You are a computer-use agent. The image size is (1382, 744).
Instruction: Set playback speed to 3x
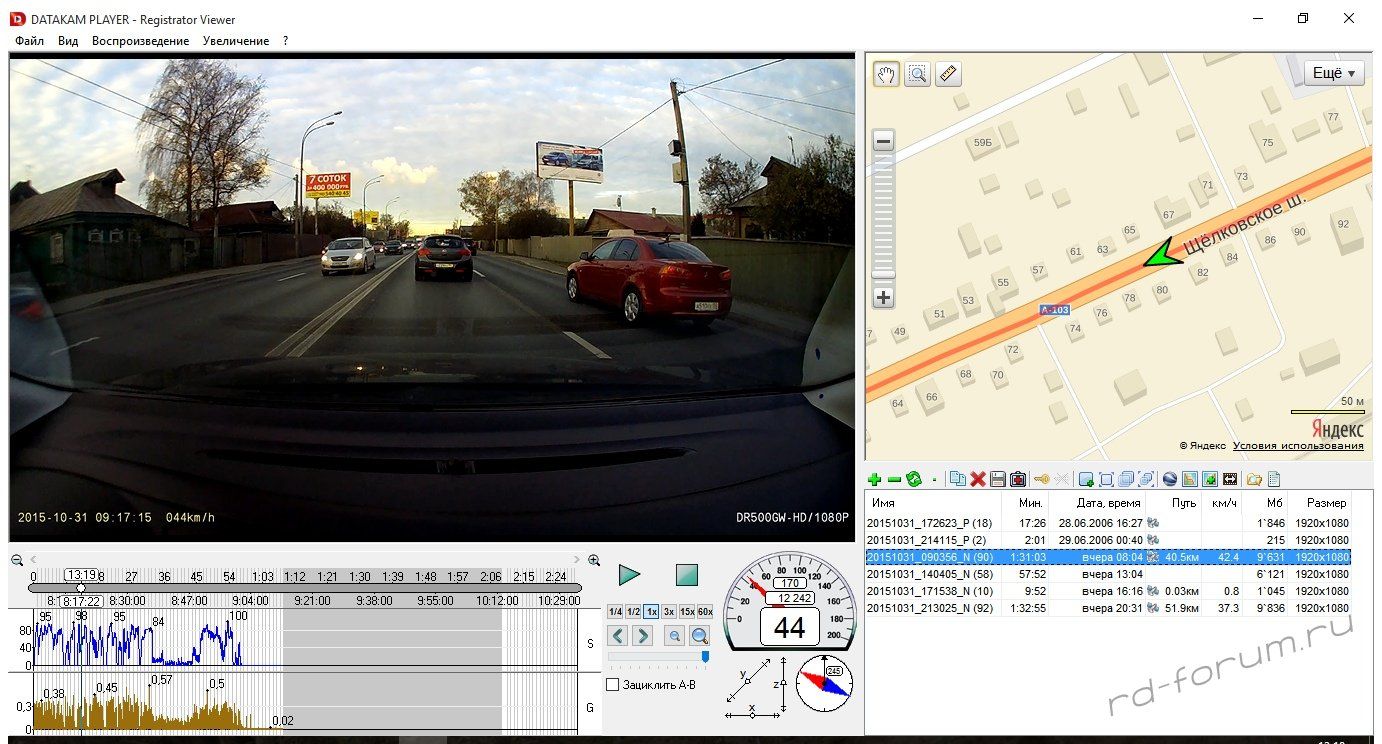click(x=669, y=612)
